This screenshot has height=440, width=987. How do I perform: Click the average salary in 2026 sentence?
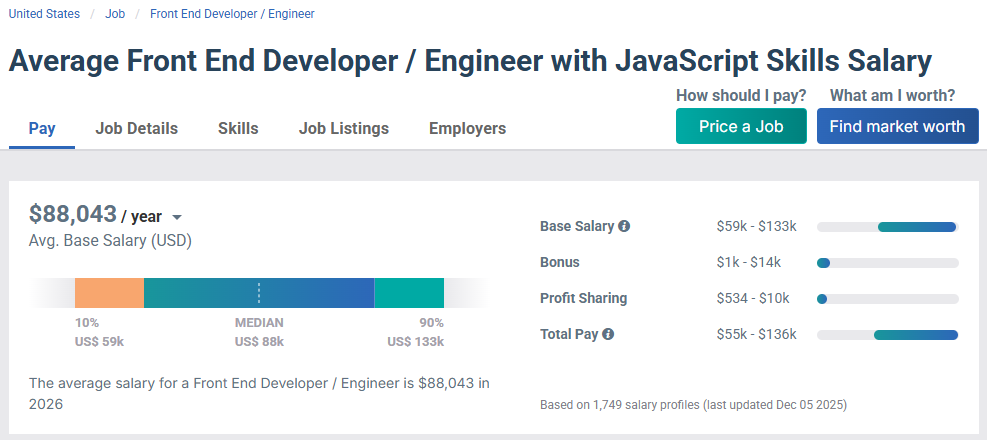point(259,393)
